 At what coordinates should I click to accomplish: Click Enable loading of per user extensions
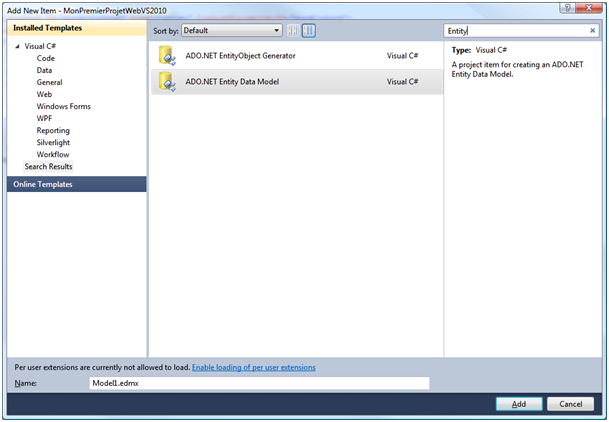[x=253, y=368]
